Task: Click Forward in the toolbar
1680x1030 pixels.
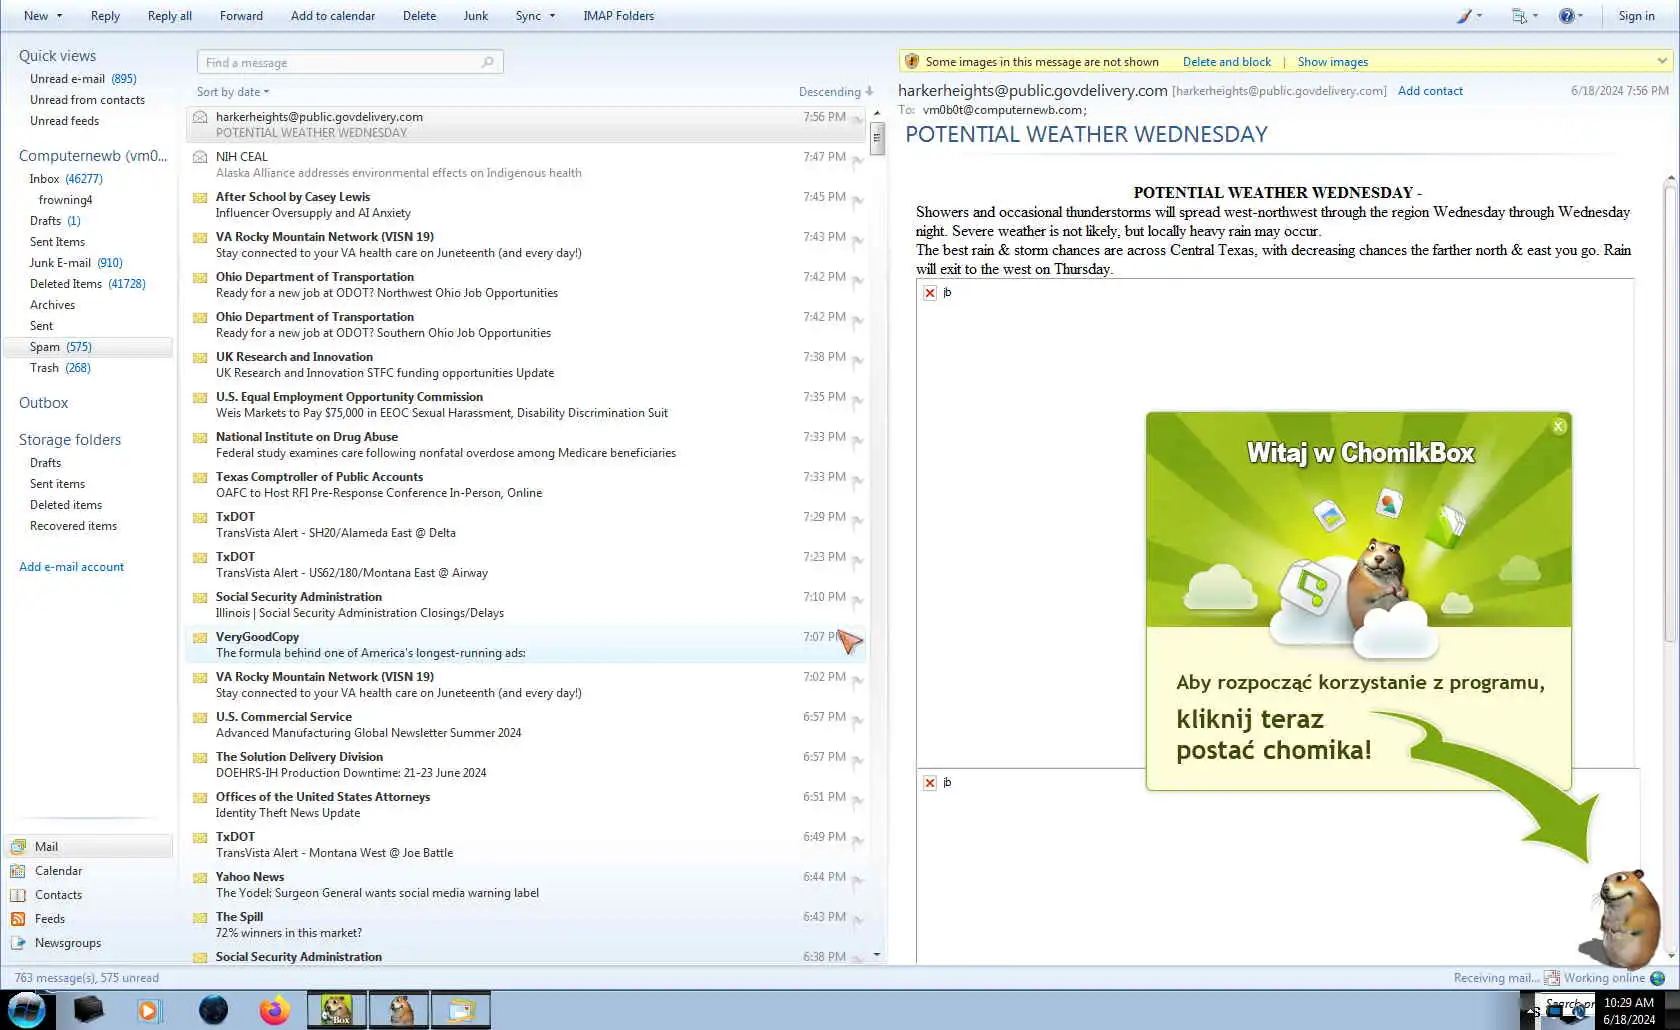Action: (x=241, y=16)
